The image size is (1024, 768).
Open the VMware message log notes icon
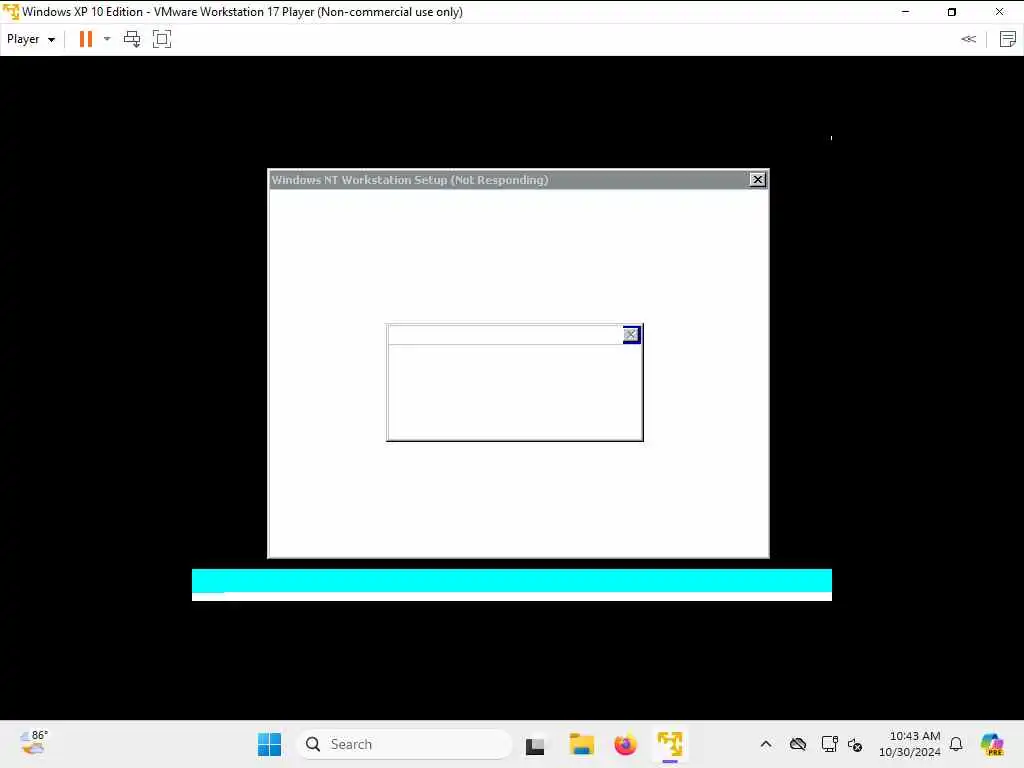tap(1008, 39)
